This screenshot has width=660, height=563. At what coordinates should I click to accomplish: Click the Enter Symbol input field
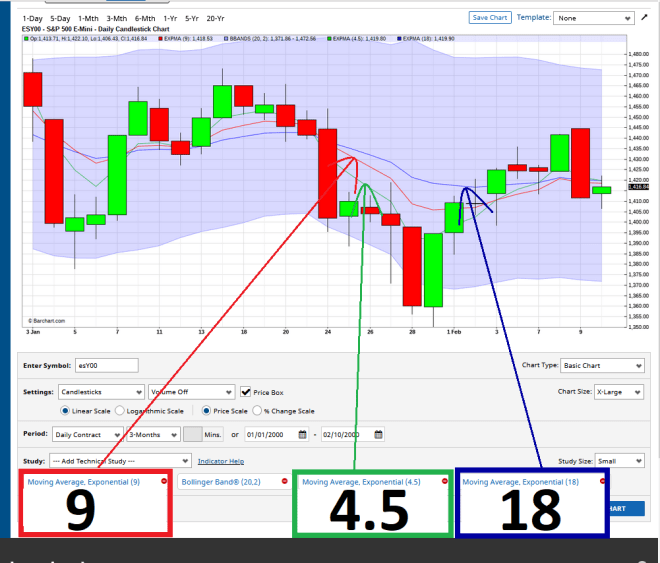pyautogui.click(x=107, y=365)
